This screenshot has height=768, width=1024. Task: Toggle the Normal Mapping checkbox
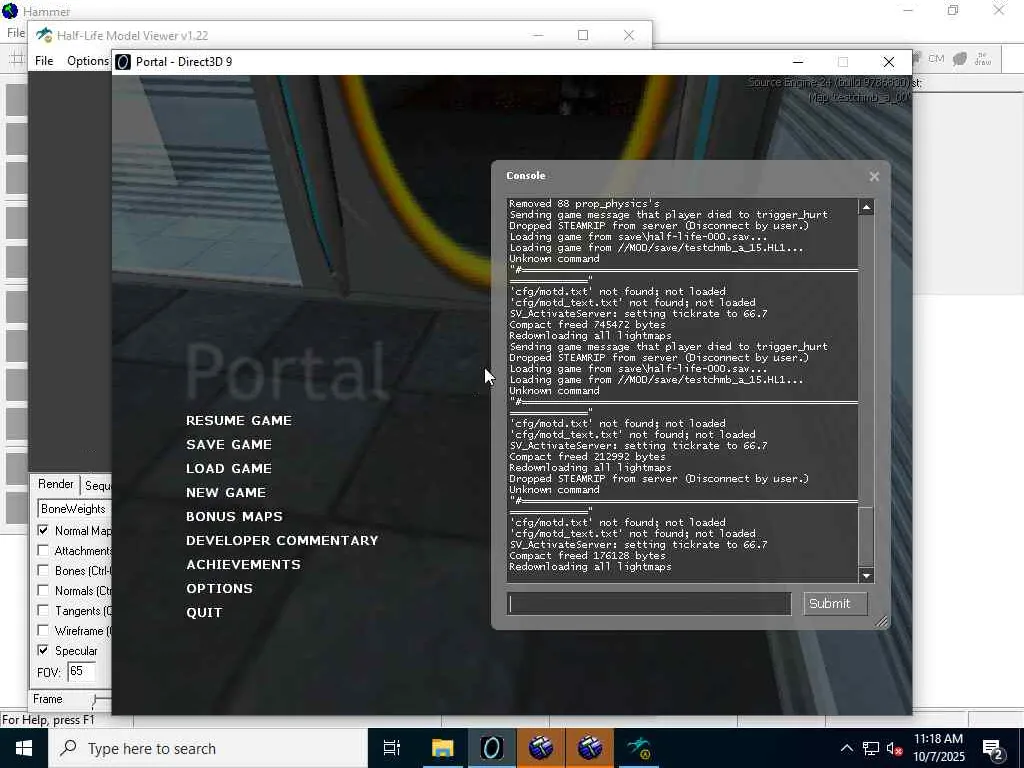tap(43, 530)
